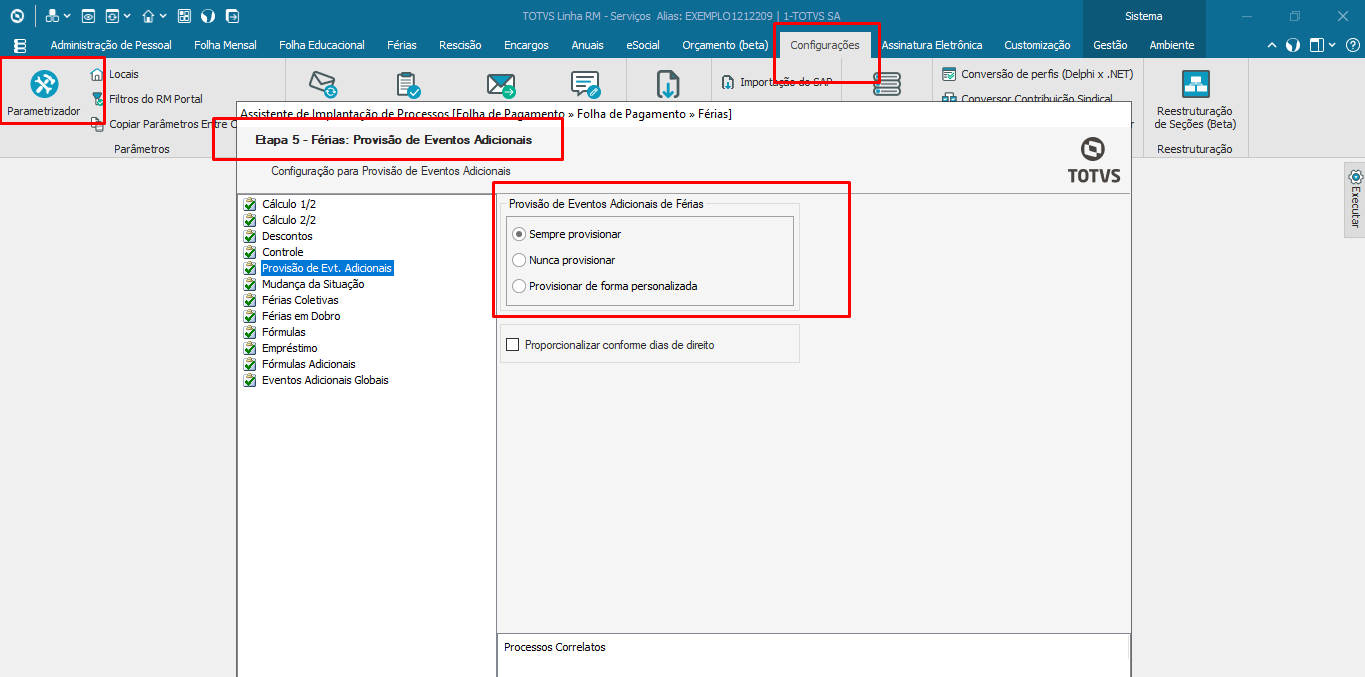Image resolution: width=1365 pixels, height=677 pixels.
Task: Click the envelope with refresh icon
Action: (x=323, y=85)
